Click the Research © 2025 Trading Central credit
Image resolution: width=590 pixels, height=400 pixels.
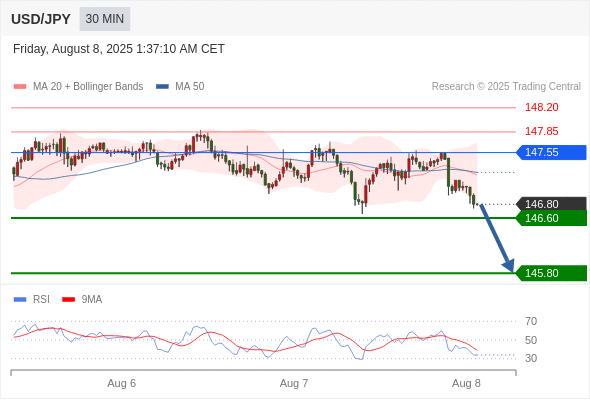(x=506, y=87)
